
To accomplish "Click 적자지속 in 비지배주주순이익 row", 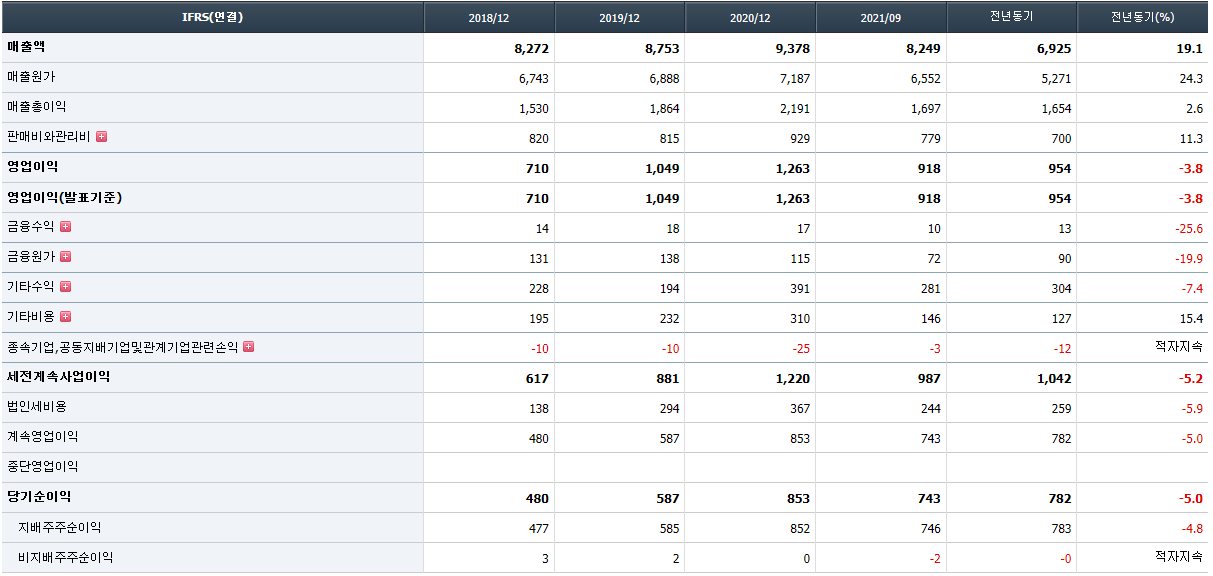I will tap(1179, 556).
